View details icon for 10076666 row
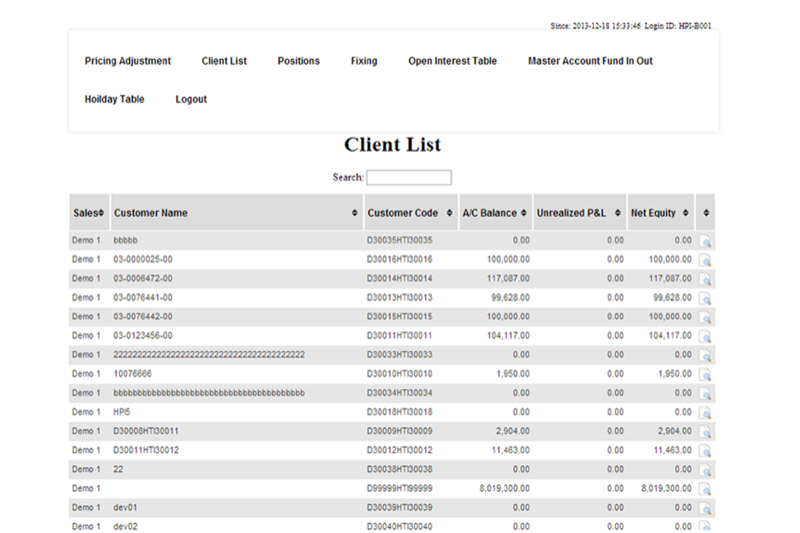800x533 pixels. [705, 374]
